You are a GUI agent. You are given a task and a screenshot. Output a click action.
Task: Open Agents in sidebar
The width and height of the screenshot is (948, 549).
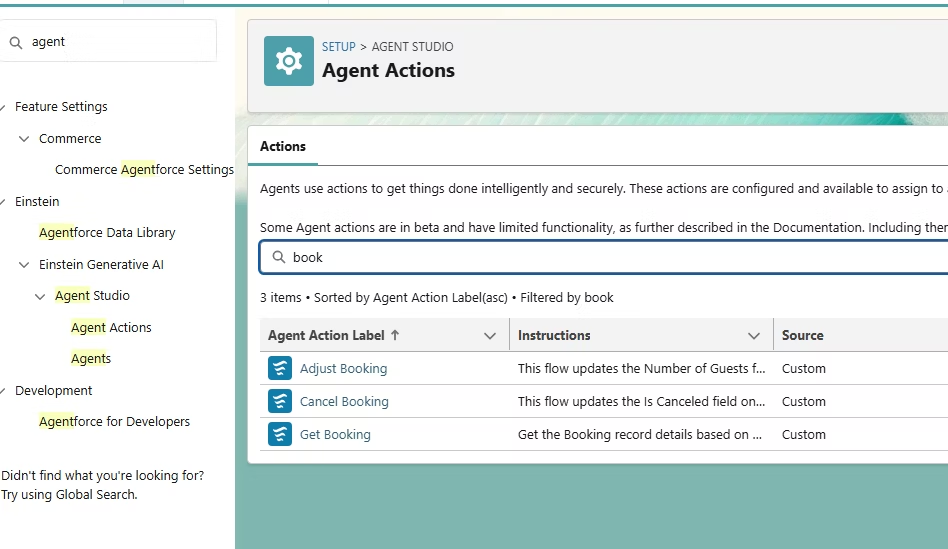pyautogui.click(x=91, y=359)
